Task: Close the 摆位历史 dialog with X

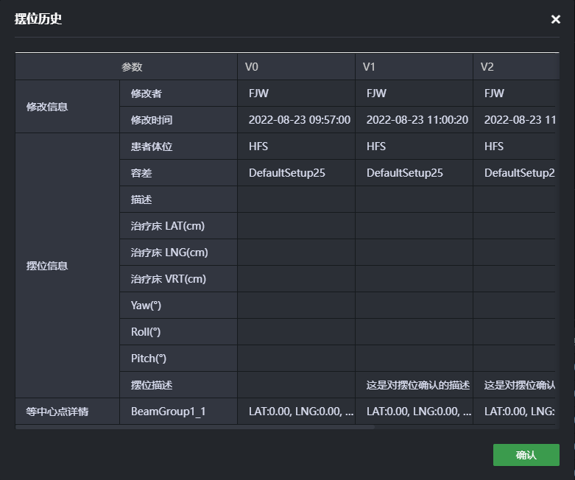Action: 556,19
